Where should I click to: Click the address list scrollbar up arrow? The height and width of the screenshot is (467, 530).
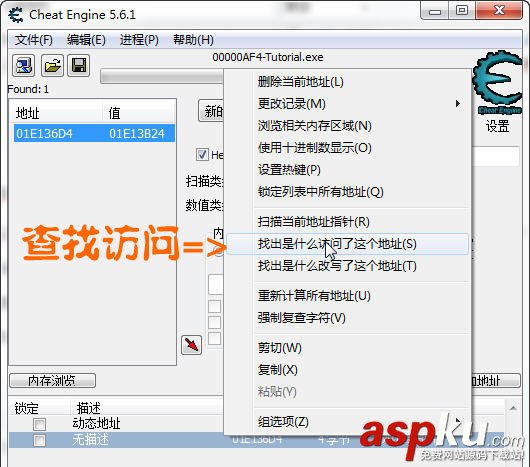(513, 408)
